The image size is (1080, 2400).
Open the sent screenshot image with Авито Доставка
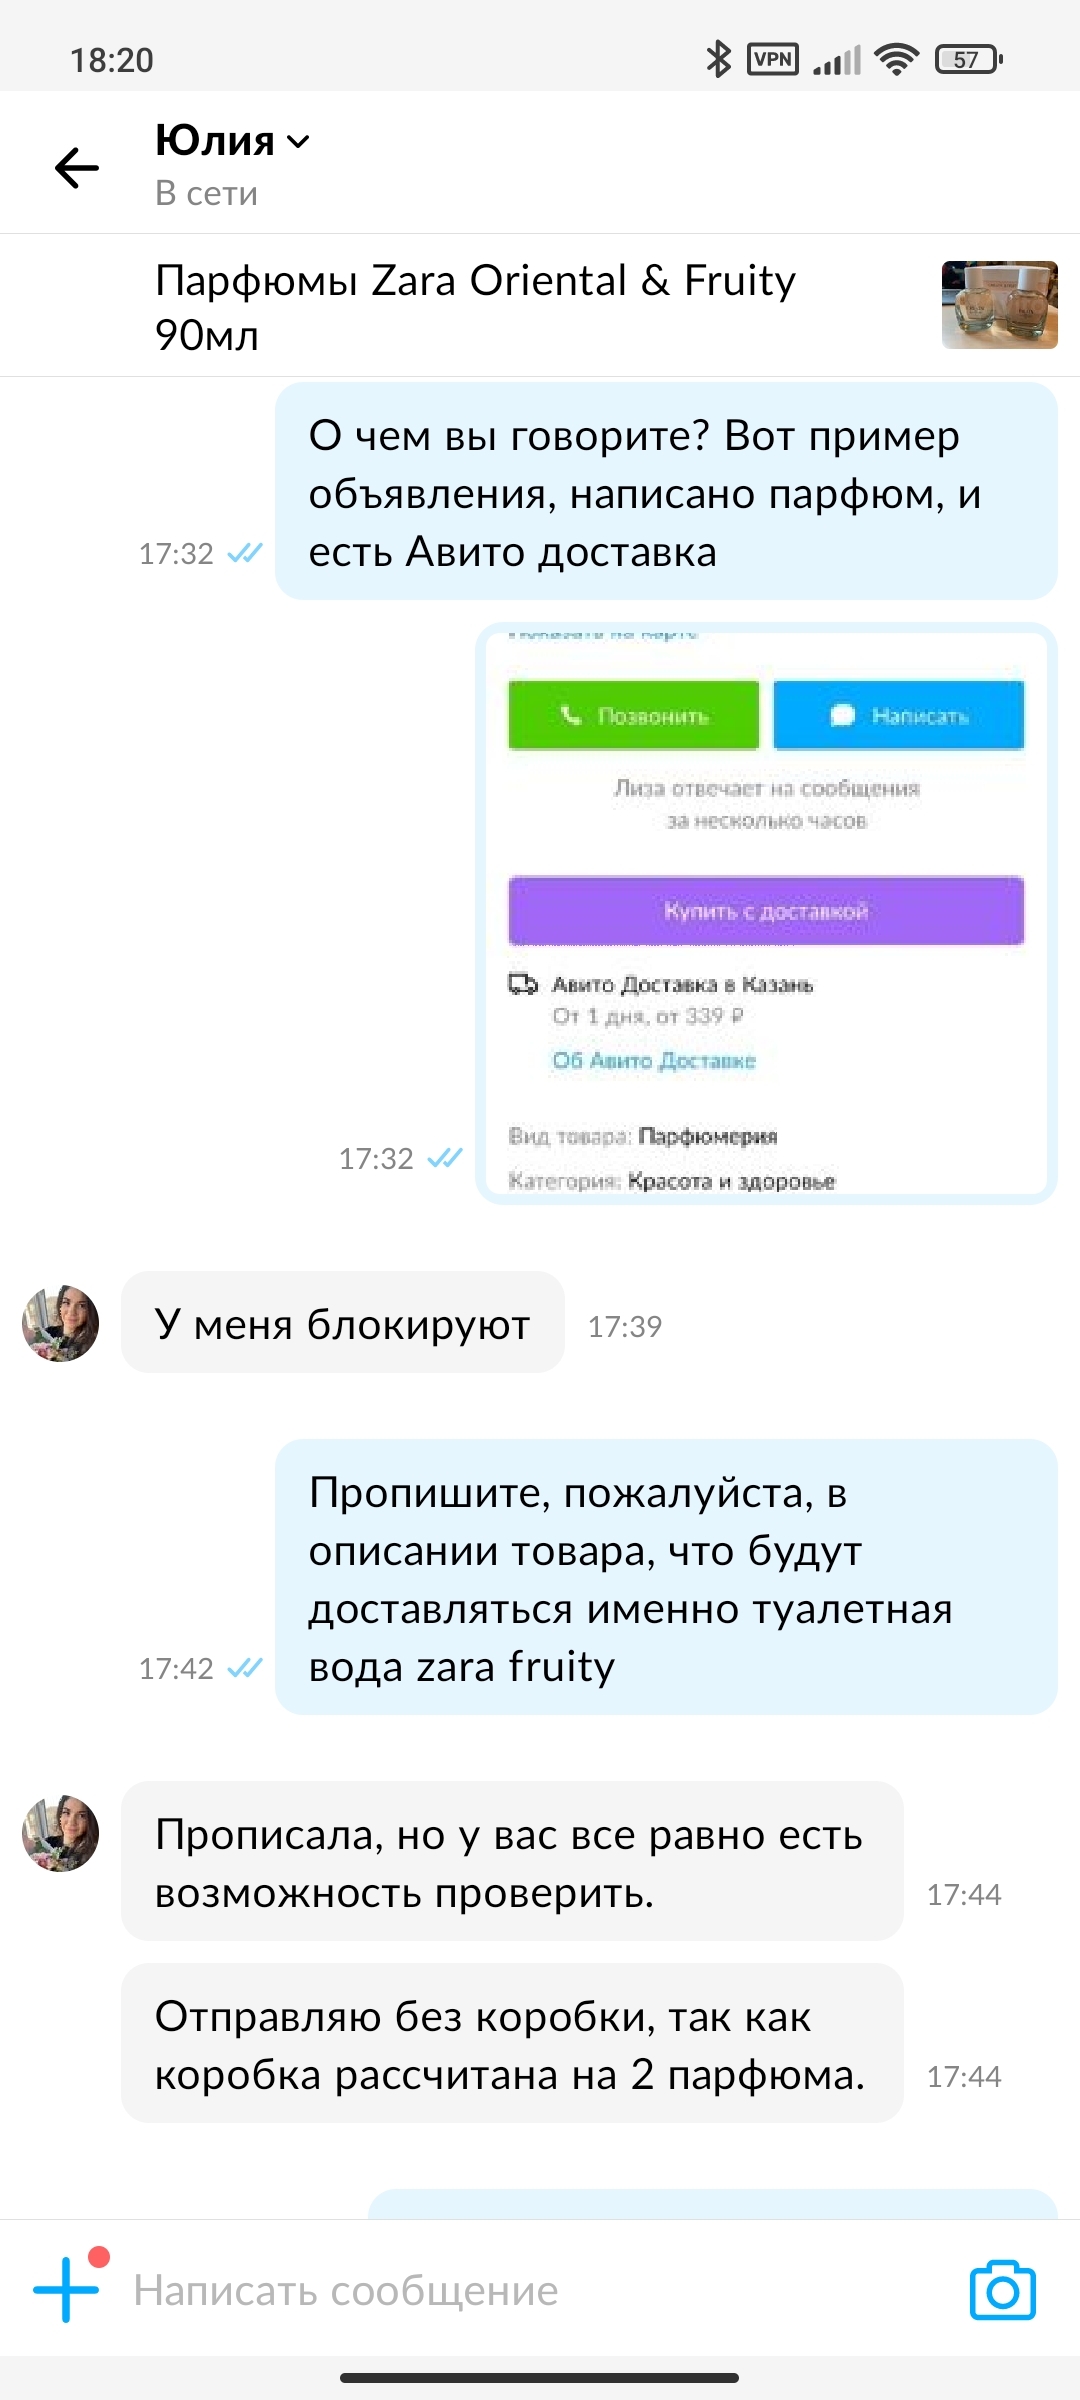[767, 913]
